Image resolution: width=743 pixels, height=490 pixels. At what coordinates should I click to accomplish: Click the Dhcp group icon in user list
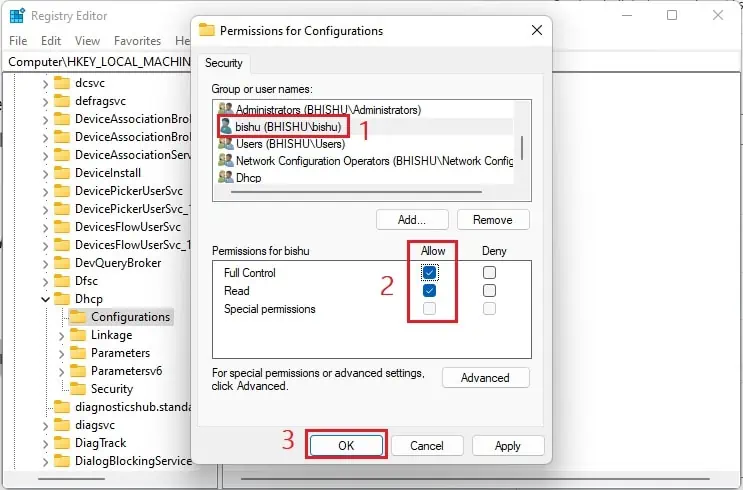(226, 177)
